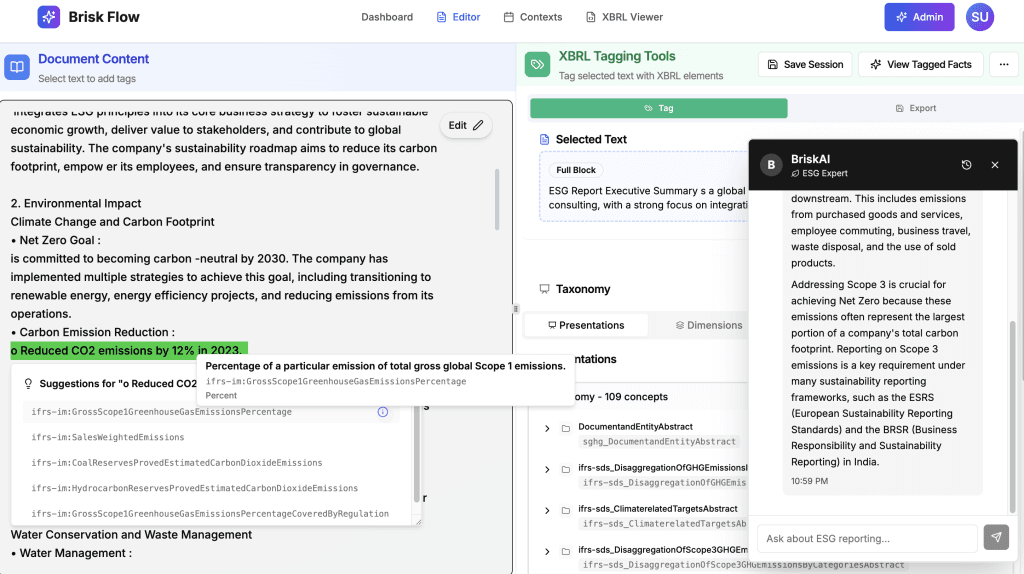Screen dimensions: 1024x574
Task: Open the three-dots more options menu
Action: coord(1003,64)
